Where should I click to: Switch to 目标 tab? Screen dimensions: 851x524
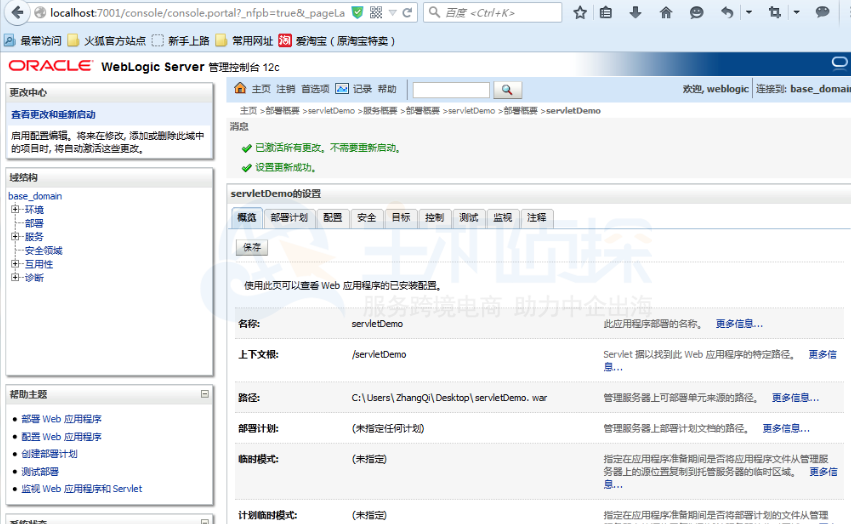tap(401, 218)
